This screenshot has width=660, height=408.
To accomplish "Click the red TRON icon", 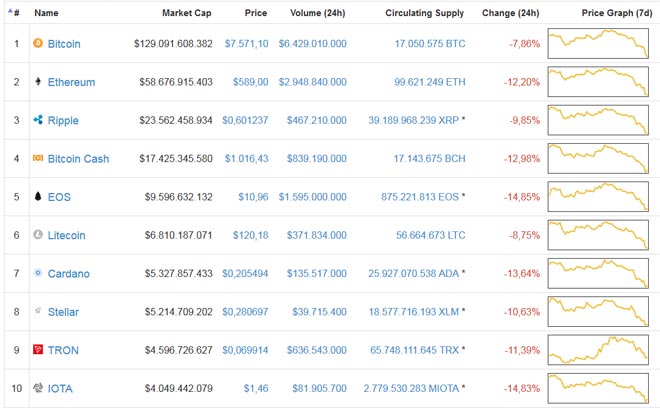I will 38,350.
